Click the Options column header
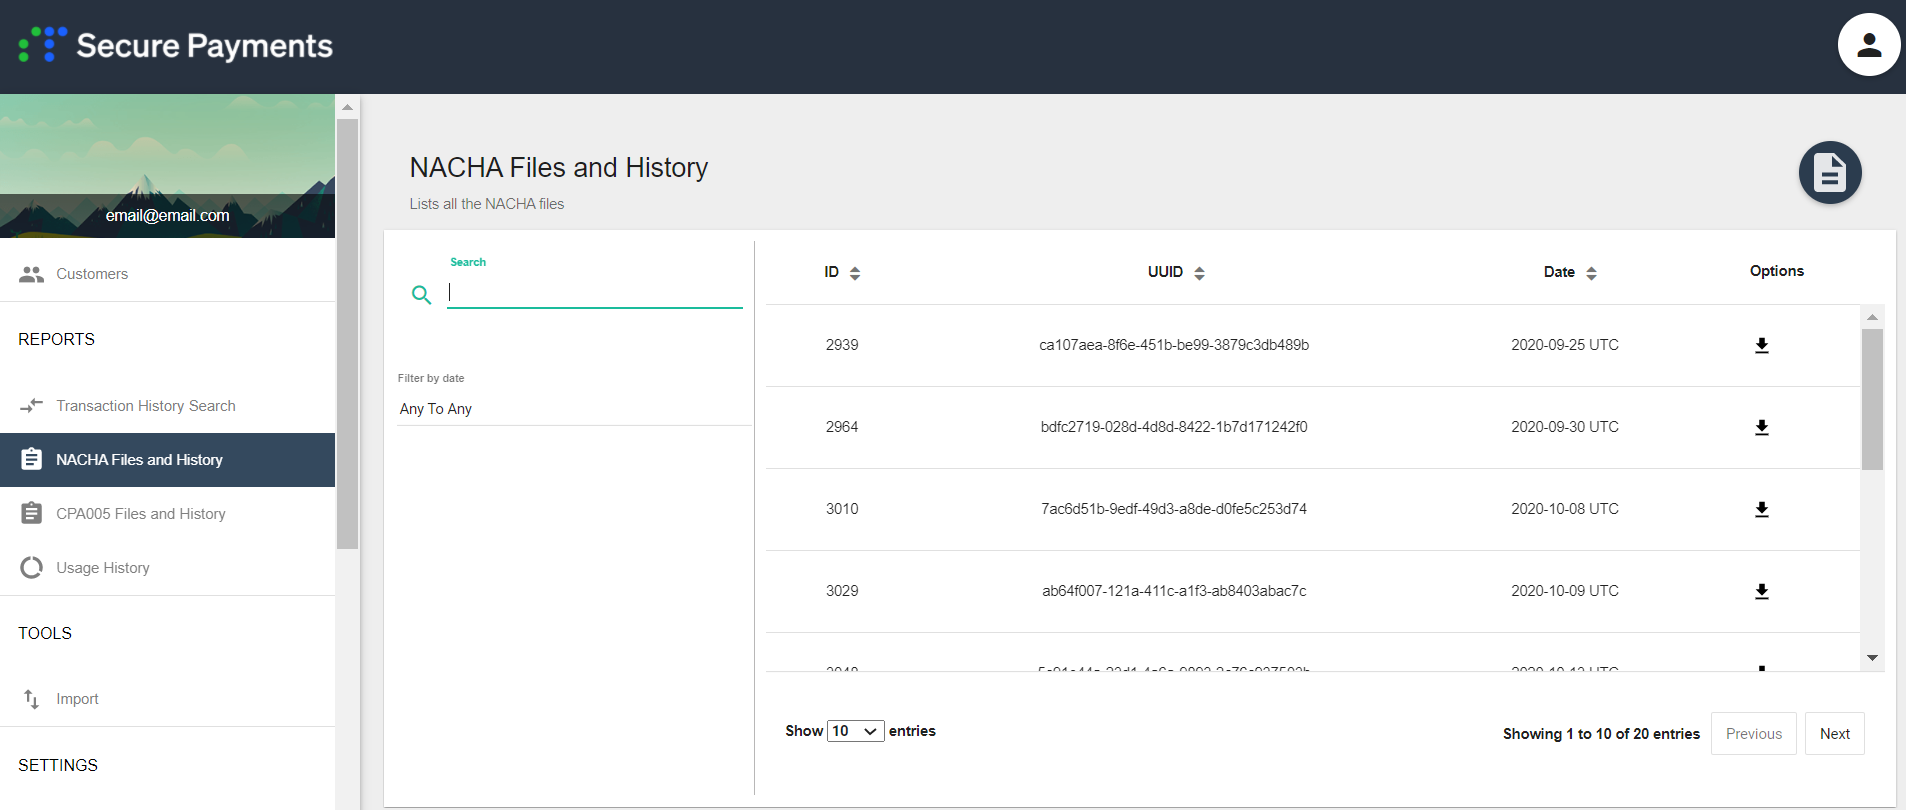 1777,271
